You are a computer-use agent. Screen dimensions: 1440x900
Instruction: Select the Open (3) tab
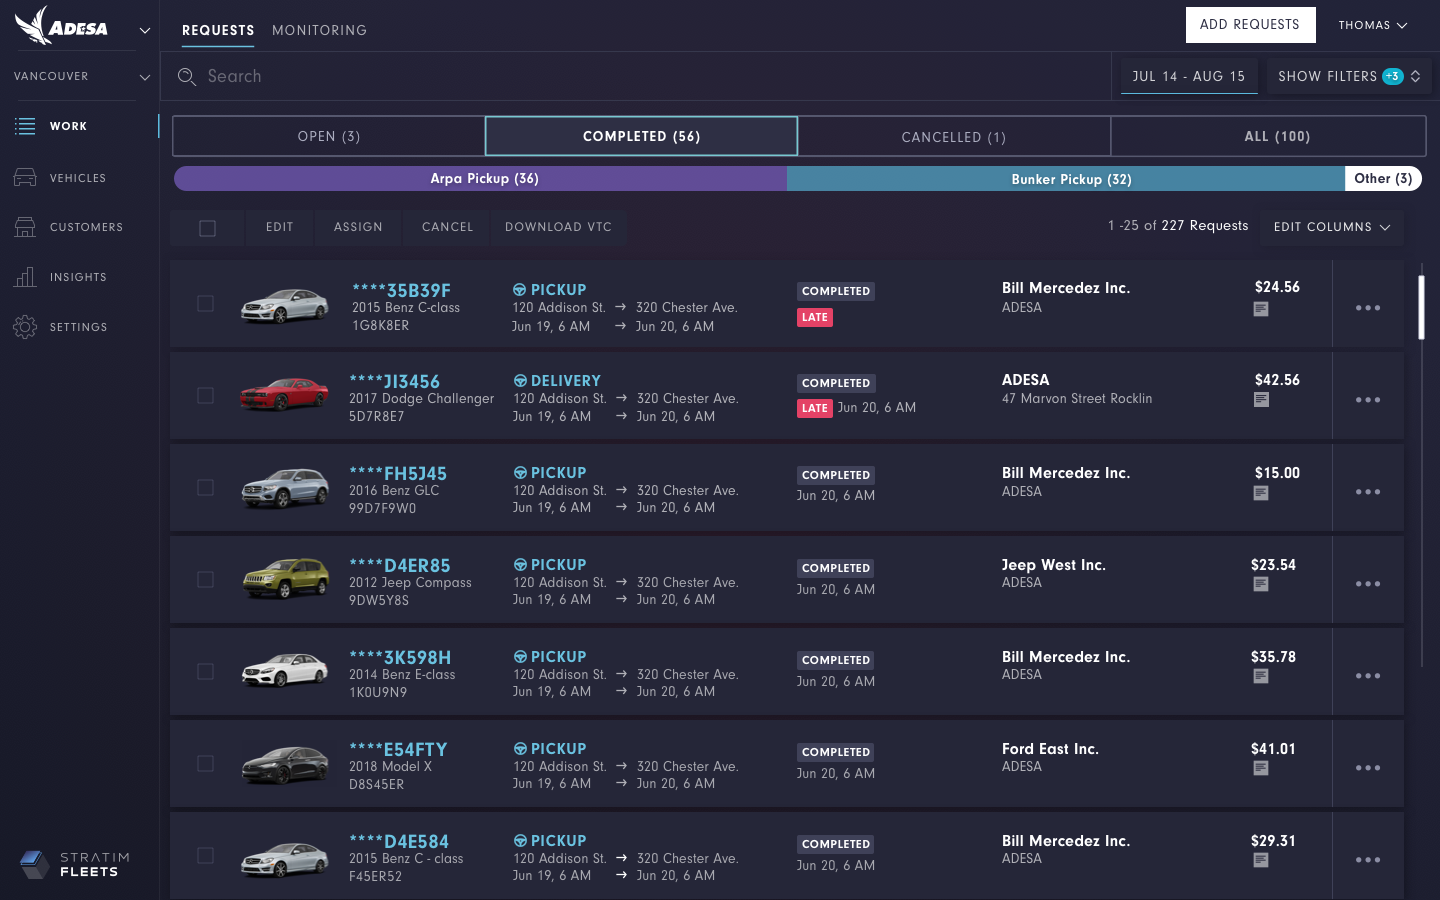(x=329, y=136)
